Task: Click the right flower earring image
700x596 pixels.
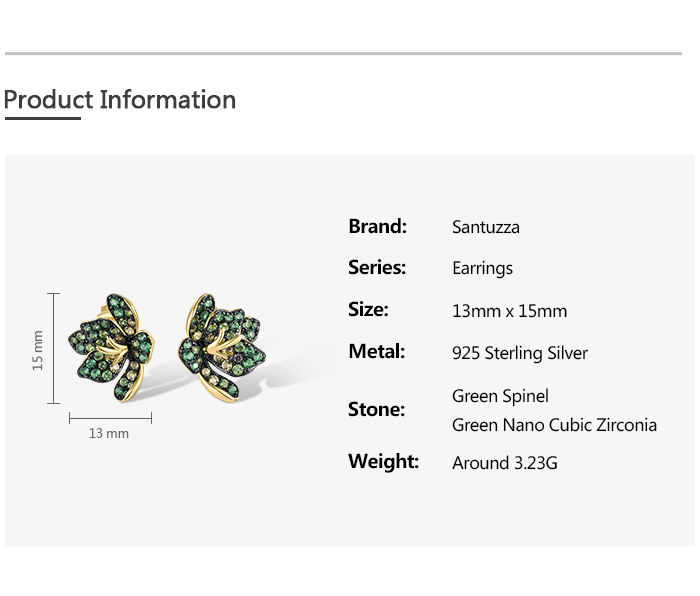Action: point(221,348)
